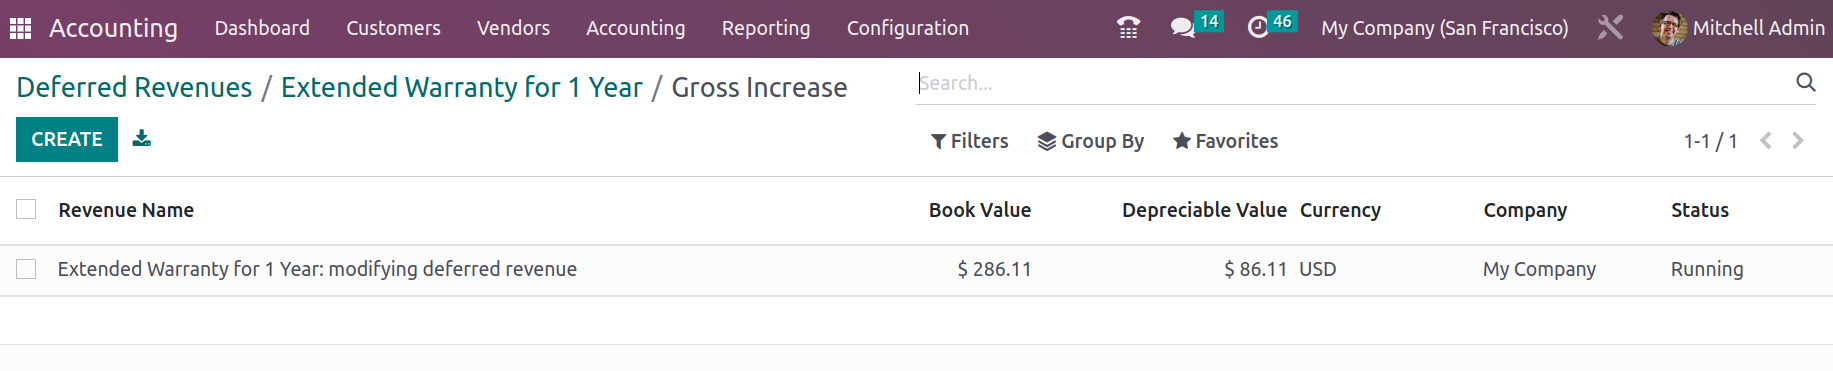Click the export download icon
Image resolution: width=1833 pixels, height=371 pixels.
pos(142,139)
